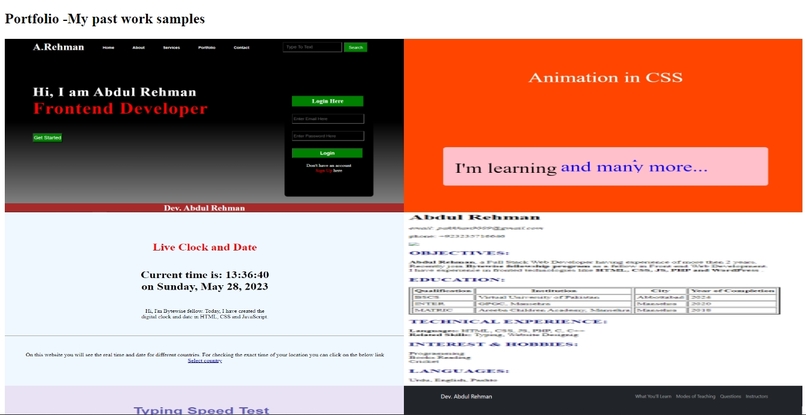Click the broken image icon in the resume
806x415 pixels.
click(x=414, y=244)
